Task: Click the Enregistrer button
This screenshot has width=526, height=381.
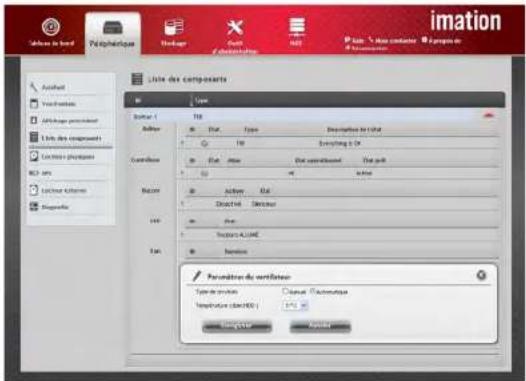Action: point(237,326)
